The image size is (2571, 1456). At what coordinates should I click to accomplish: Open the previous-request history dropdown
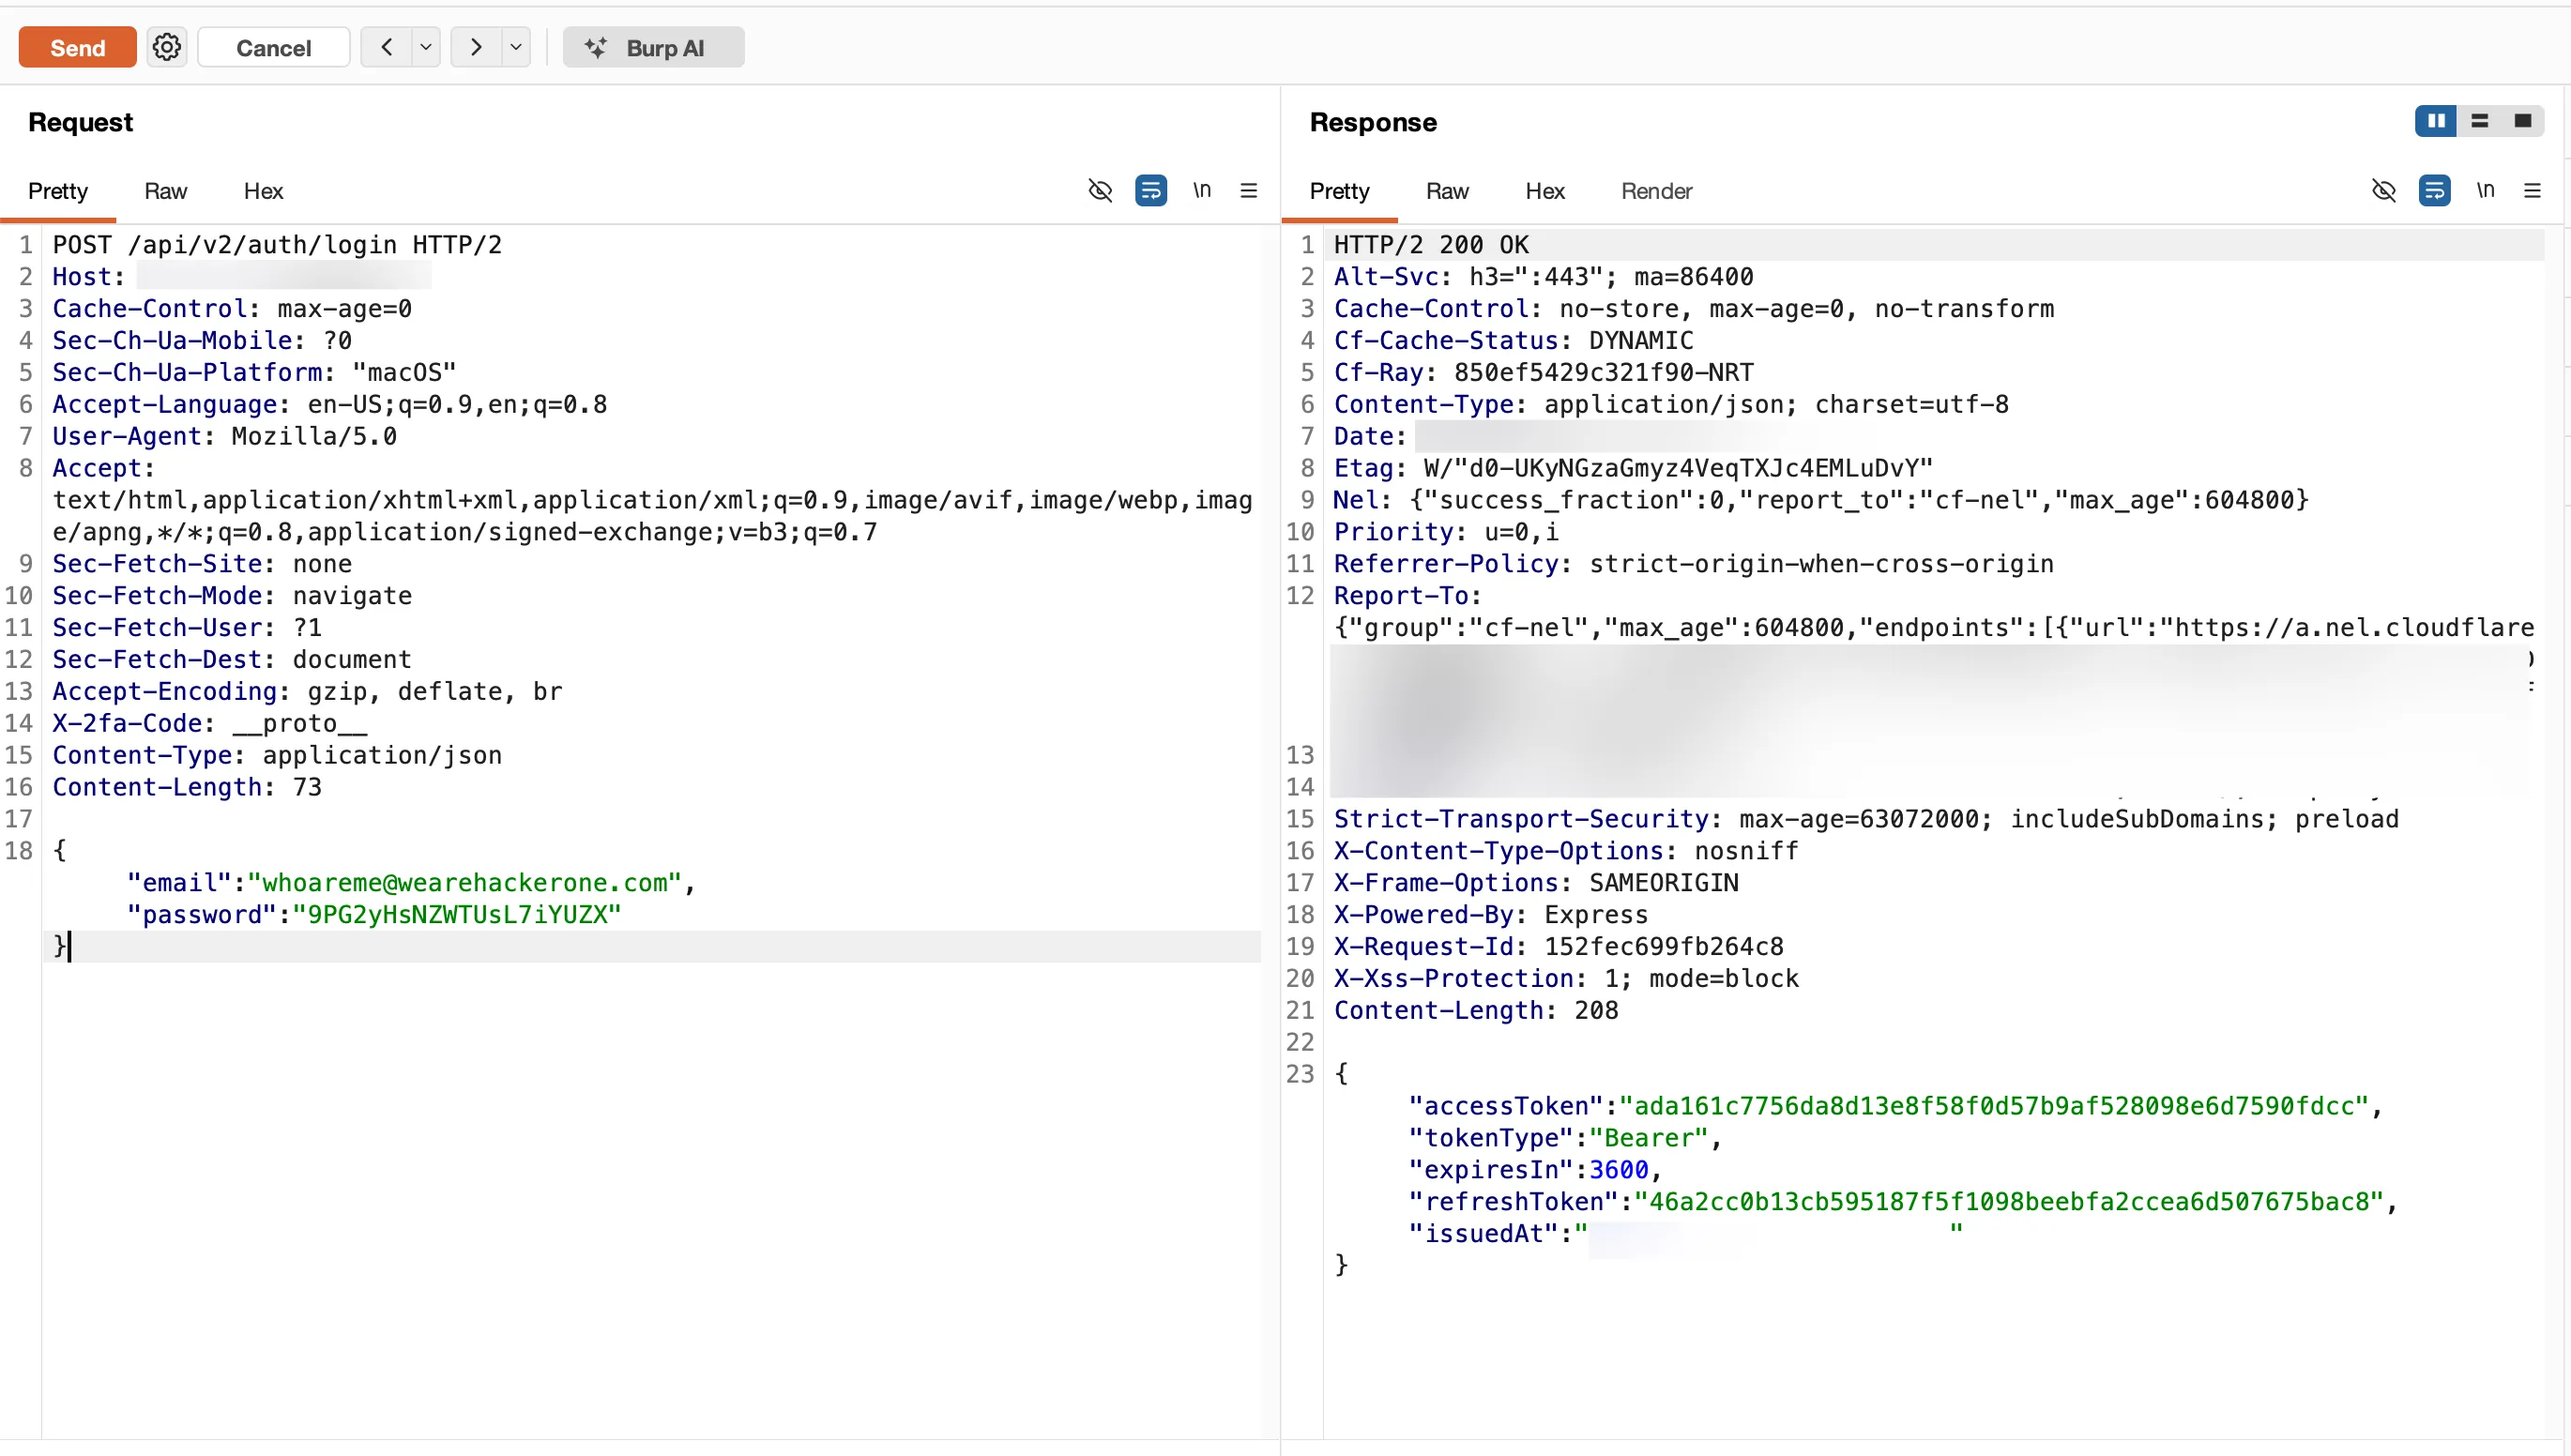point(425,47)
